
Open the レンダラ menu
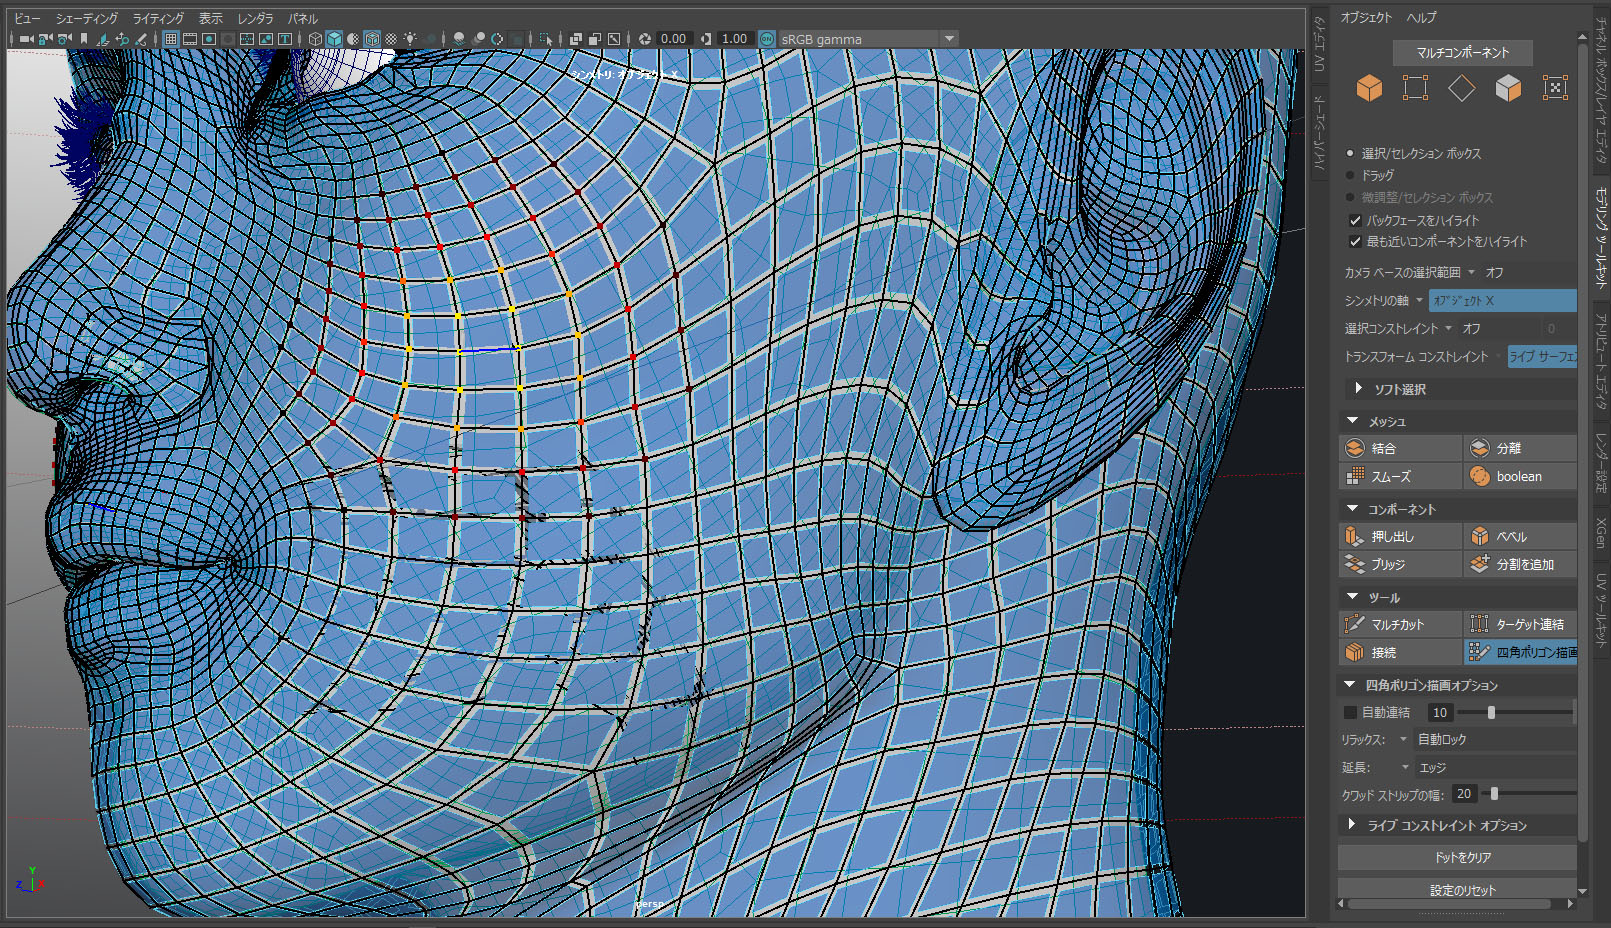(255, 18)
